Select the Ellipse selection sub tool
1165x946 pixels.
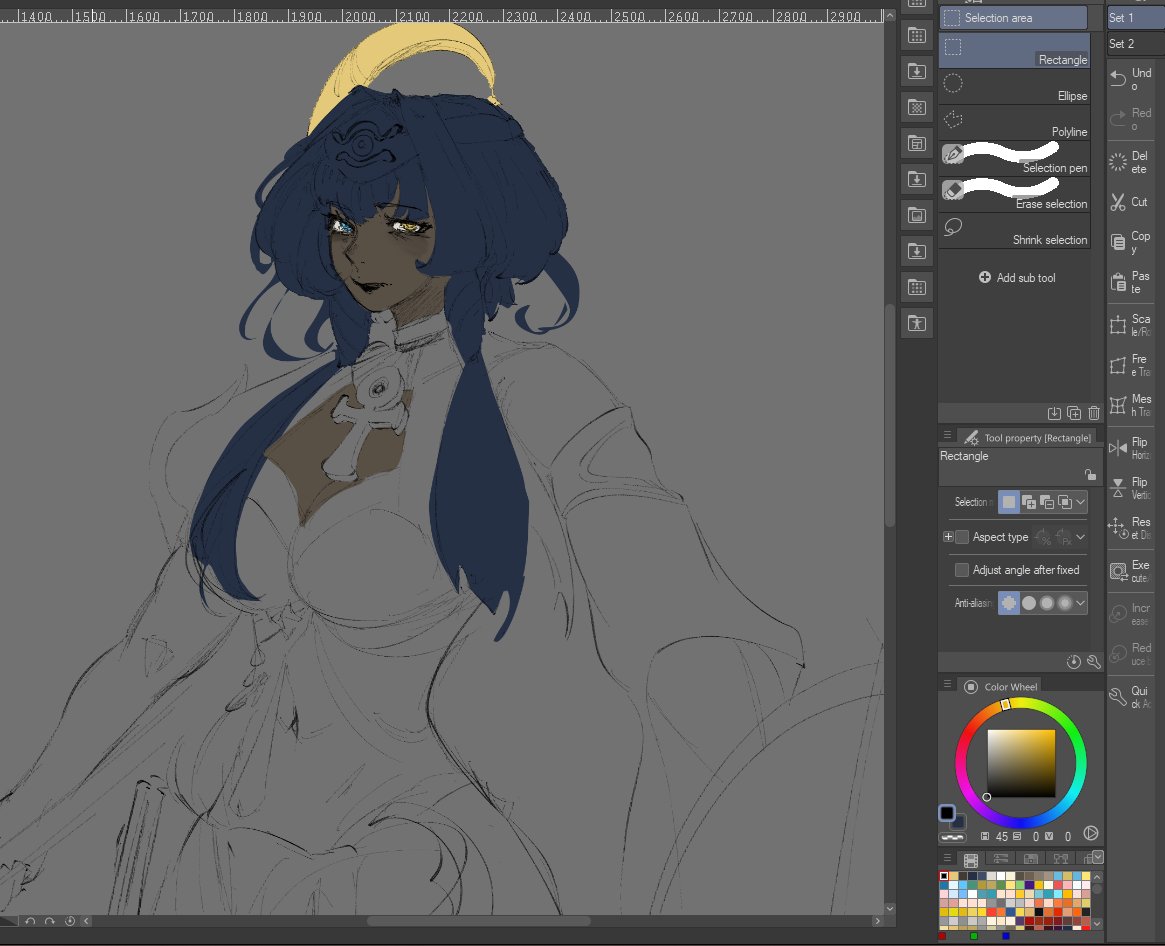click(x=1014, y=86)
